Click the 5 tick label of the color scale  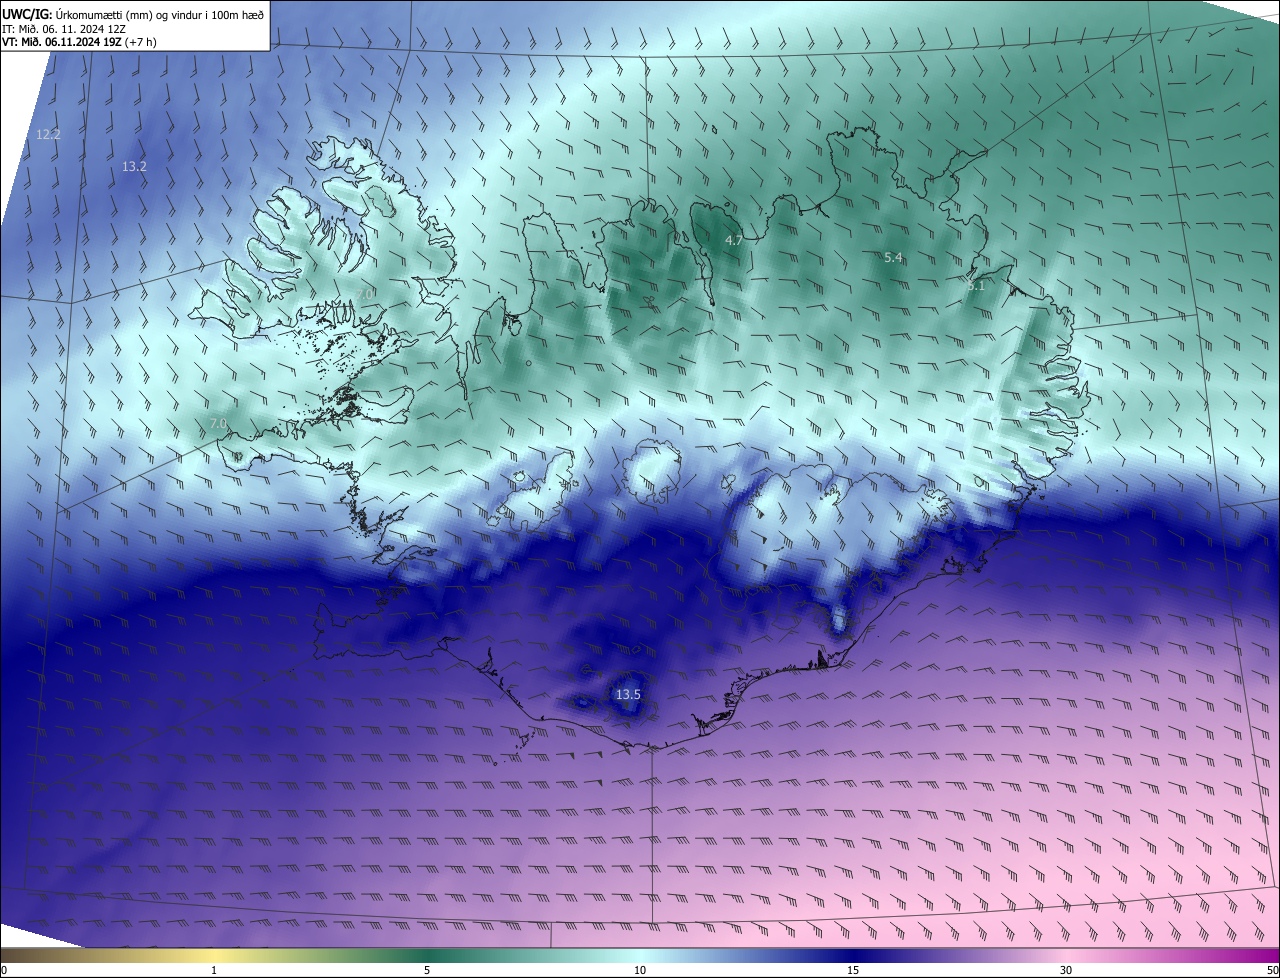coord(427,970)
